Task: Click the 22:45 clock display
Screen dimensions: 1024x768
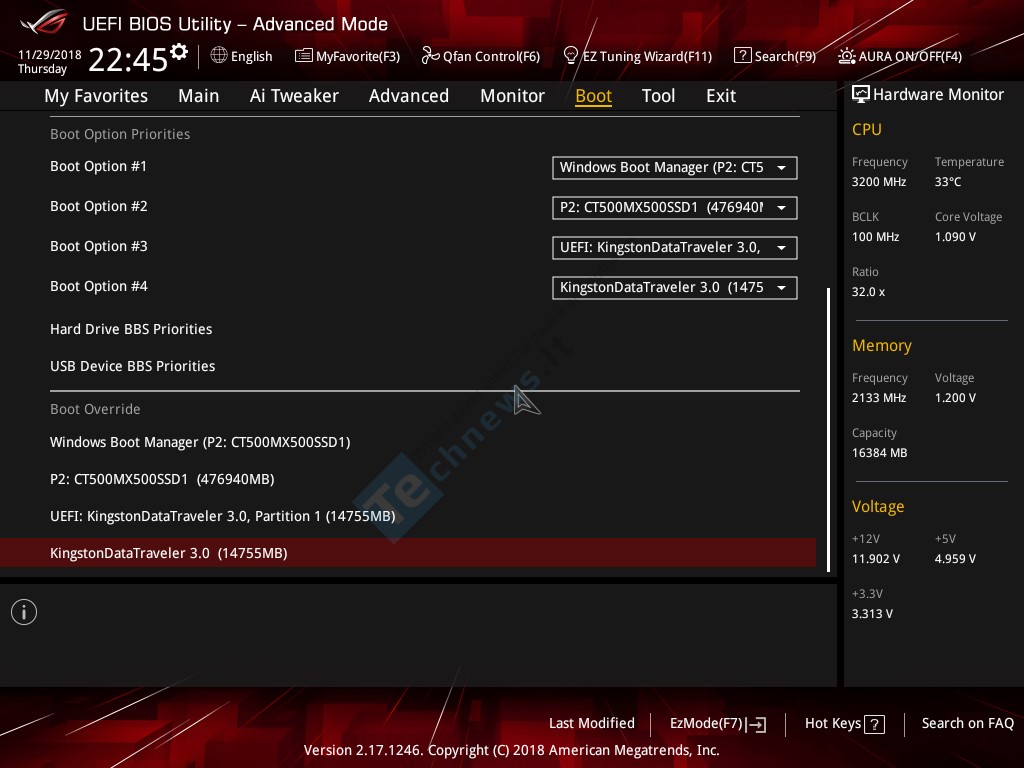Action: [x=128, y=59]
